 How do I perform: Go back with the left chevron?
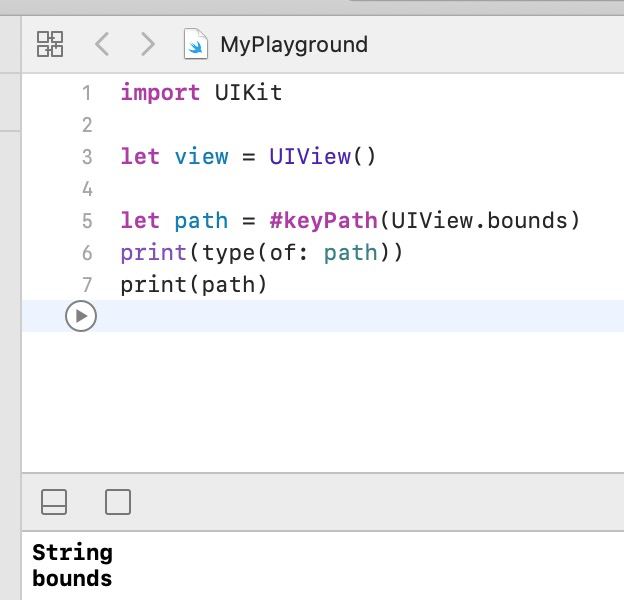point(102,44)
